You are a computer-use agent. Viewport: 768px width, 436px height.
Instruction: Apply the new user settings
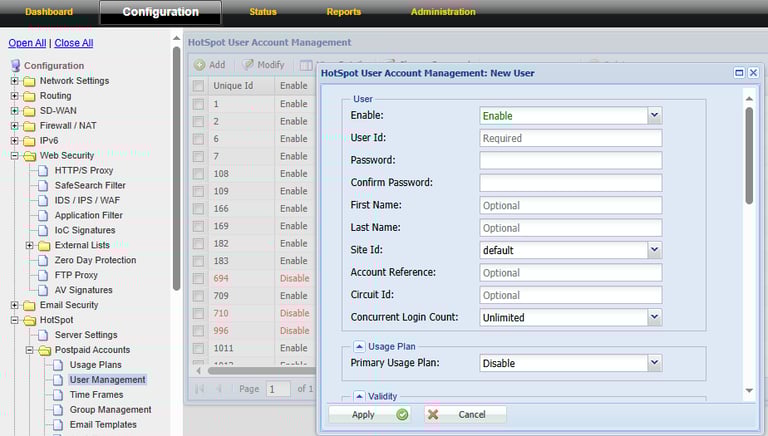click(x=369, y=415)
